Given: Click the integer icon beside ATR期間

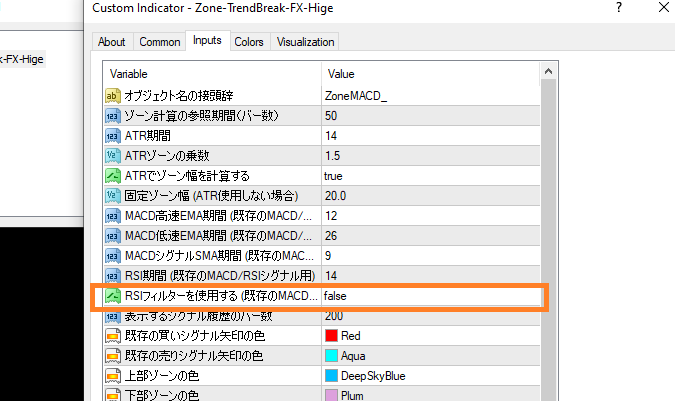Looking at the screenshot, I should tap(113, 136).
